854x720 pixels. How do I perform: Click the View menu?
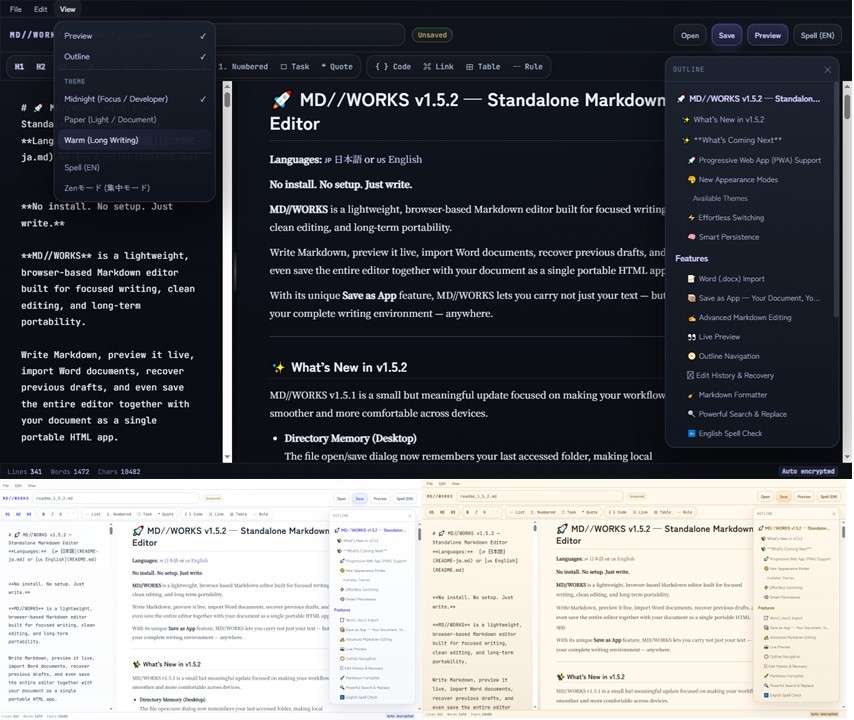click(x=68, y=9)
